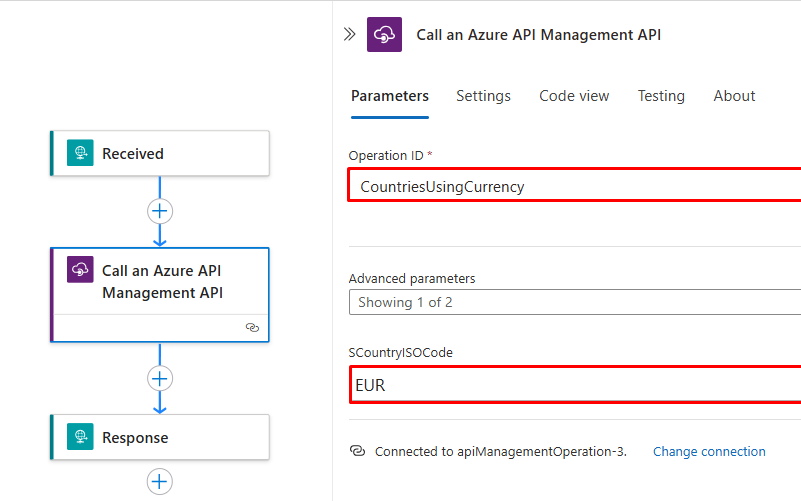
Task: Click the link icon on API Management node
Action: coord(252,327)
